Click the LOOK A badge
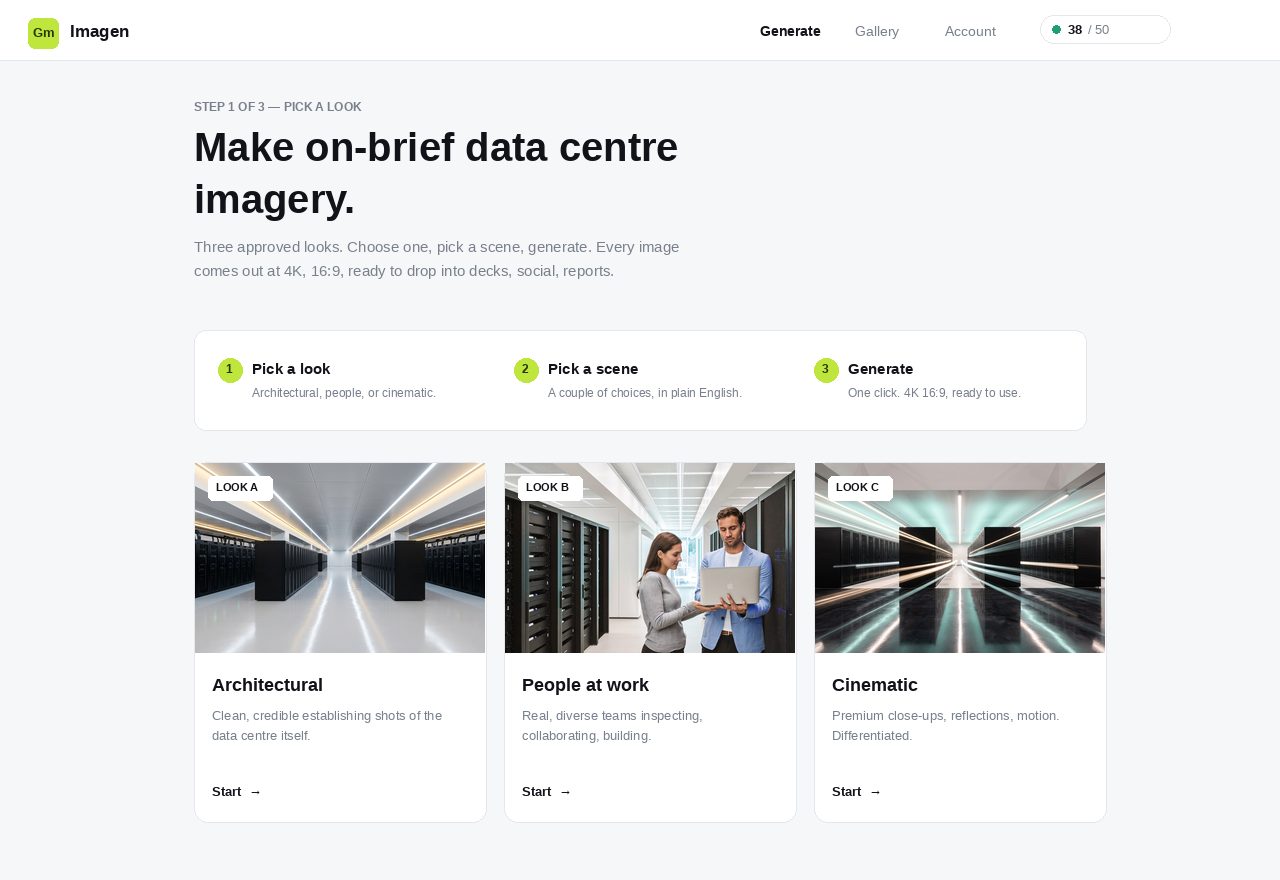1280x880 pixels. (x=240, y=488)
